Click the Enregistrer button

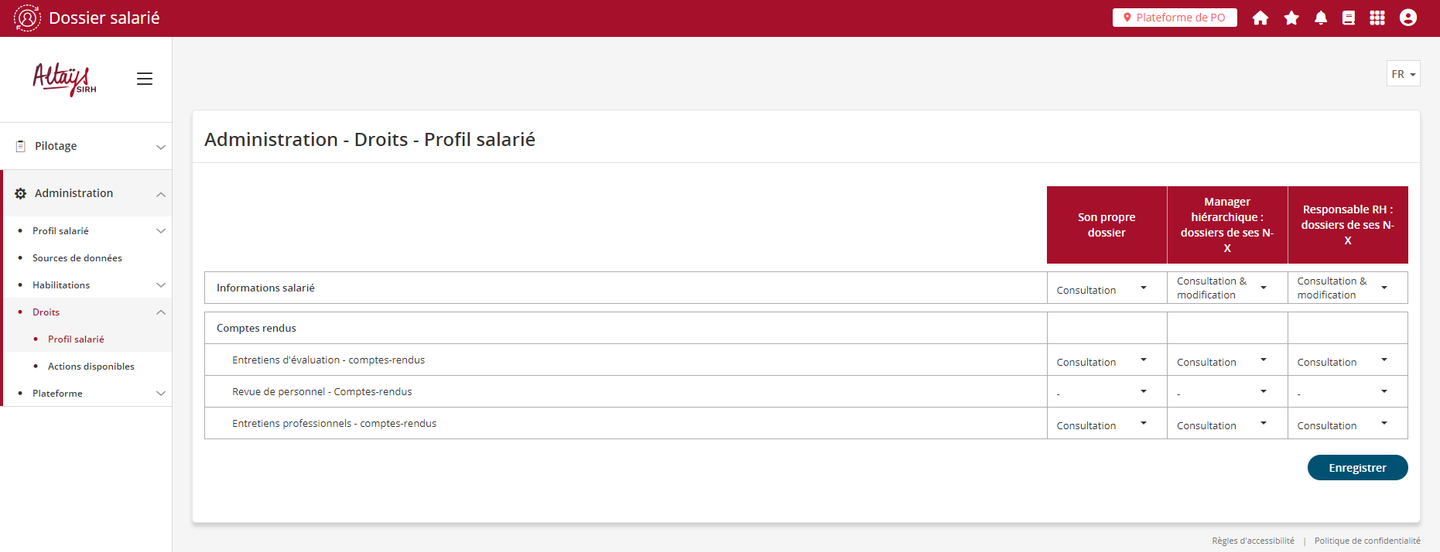[1357, 467]
